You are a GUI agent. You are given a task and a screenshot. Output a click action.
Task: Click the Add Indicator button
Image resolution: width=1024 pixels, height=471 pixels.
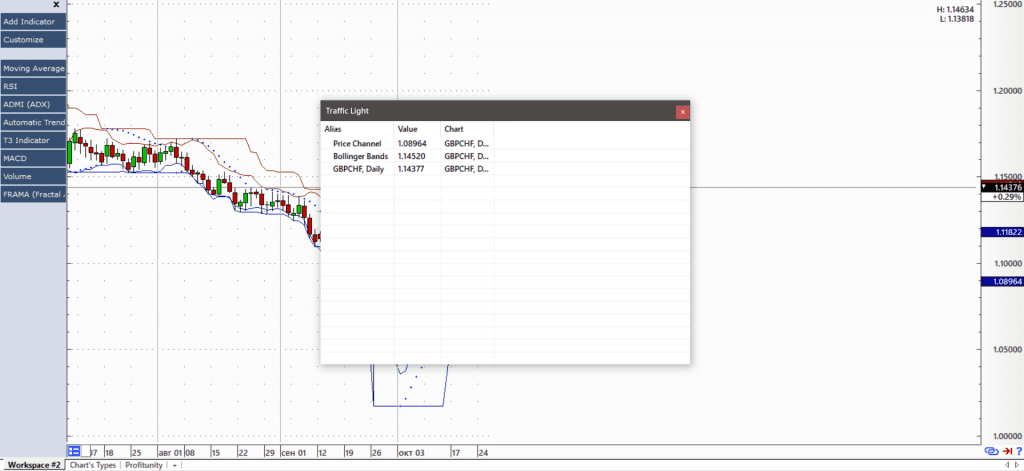pyautogui.click(x=33, y=21)
